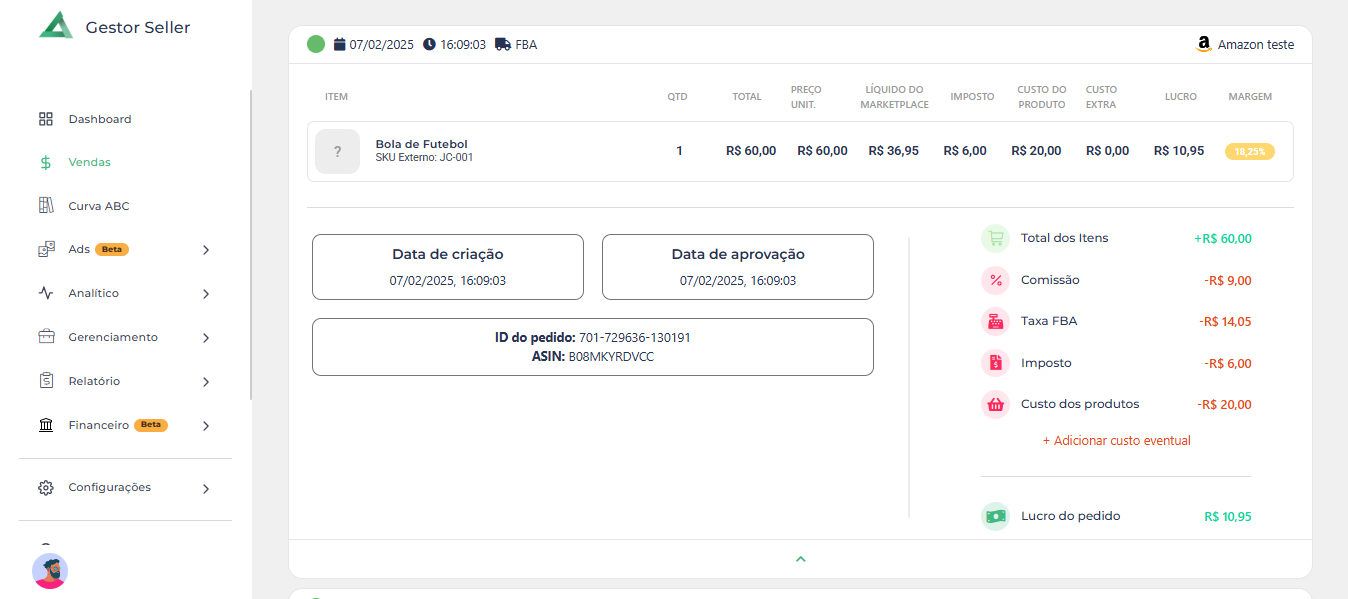Expand the Financeiro submenu chevron
Viewport: 1348px width, 599px height.
click(206, 426)
